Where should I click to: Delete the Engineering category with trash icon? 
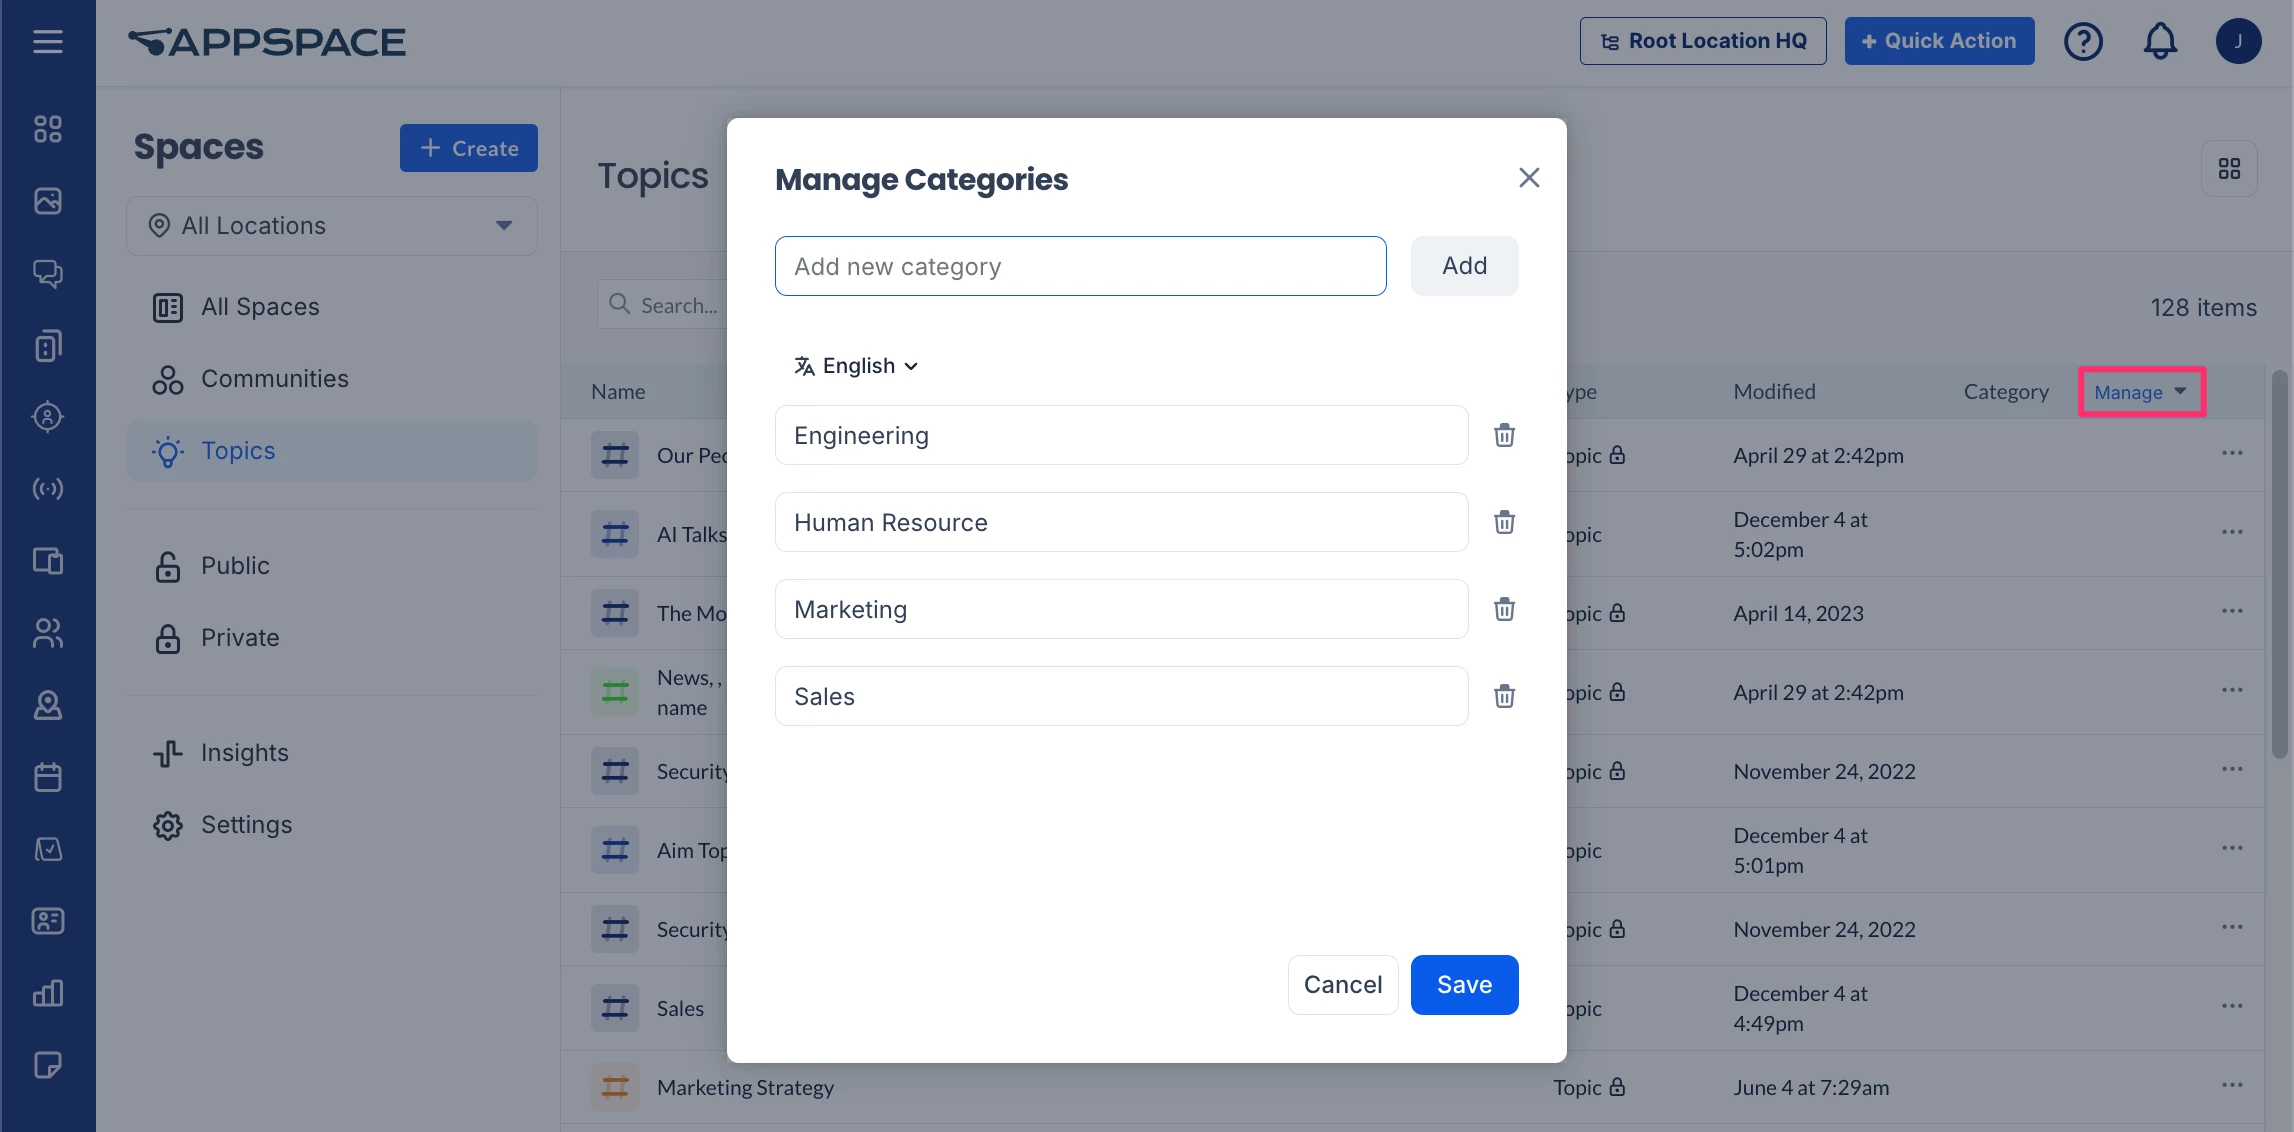click(x=1504, y=435)
